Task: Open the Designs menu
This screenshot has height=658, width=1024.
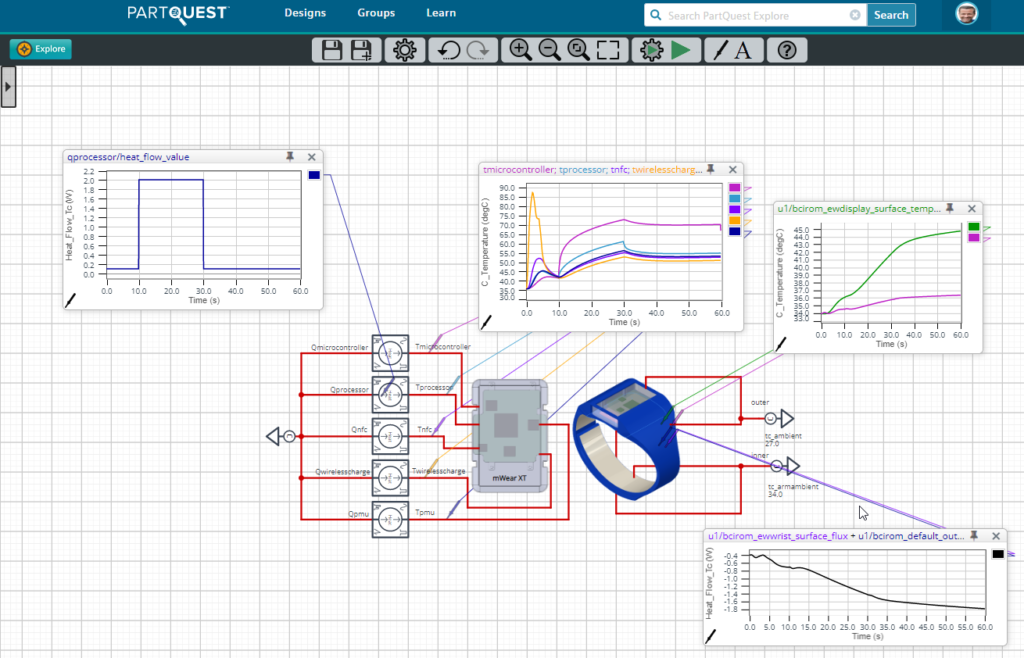Action: pos(305,13)
